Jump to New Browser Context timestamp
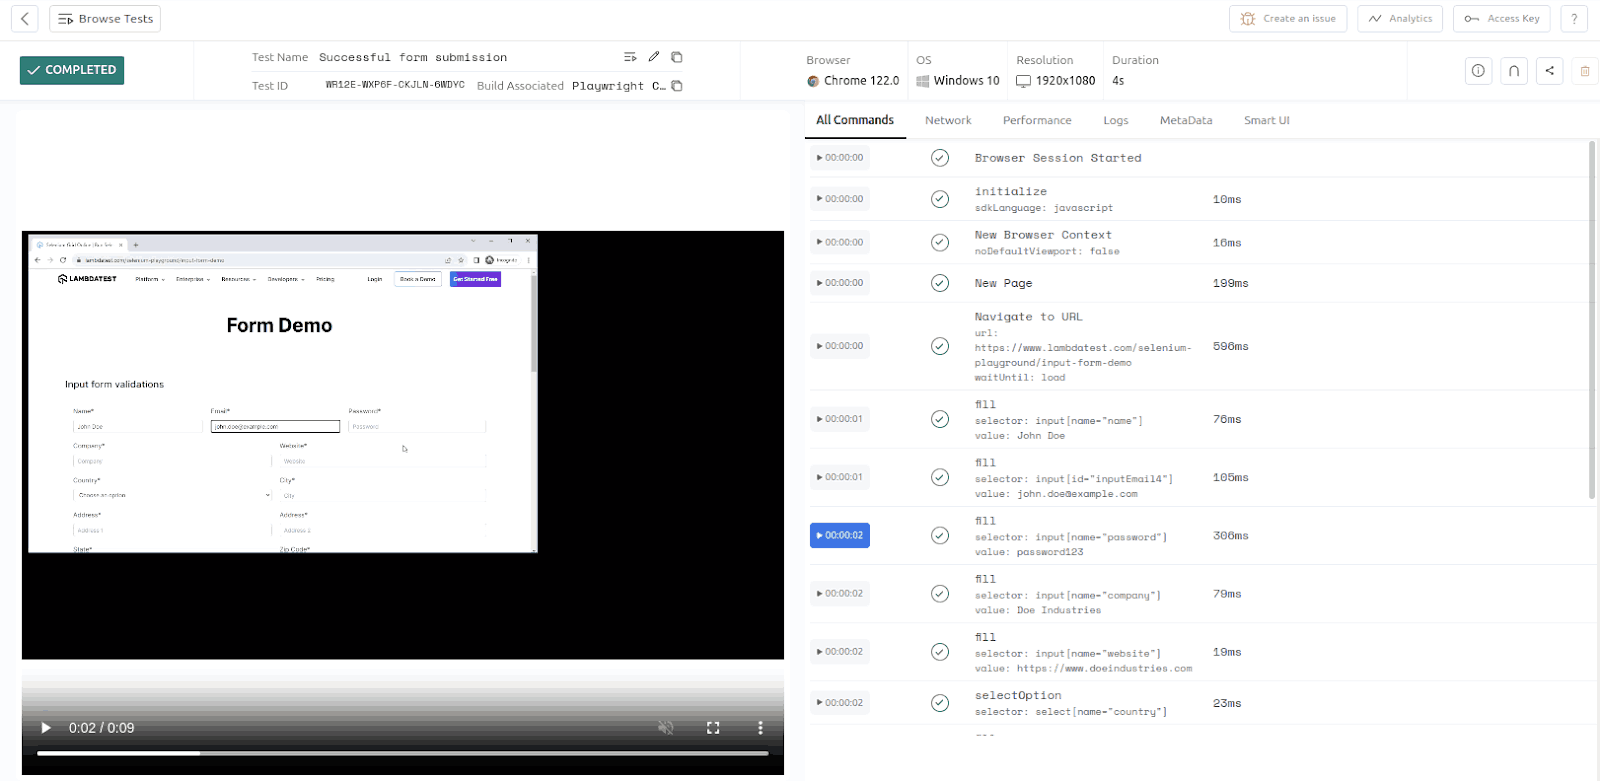 [x=840, y=242]
